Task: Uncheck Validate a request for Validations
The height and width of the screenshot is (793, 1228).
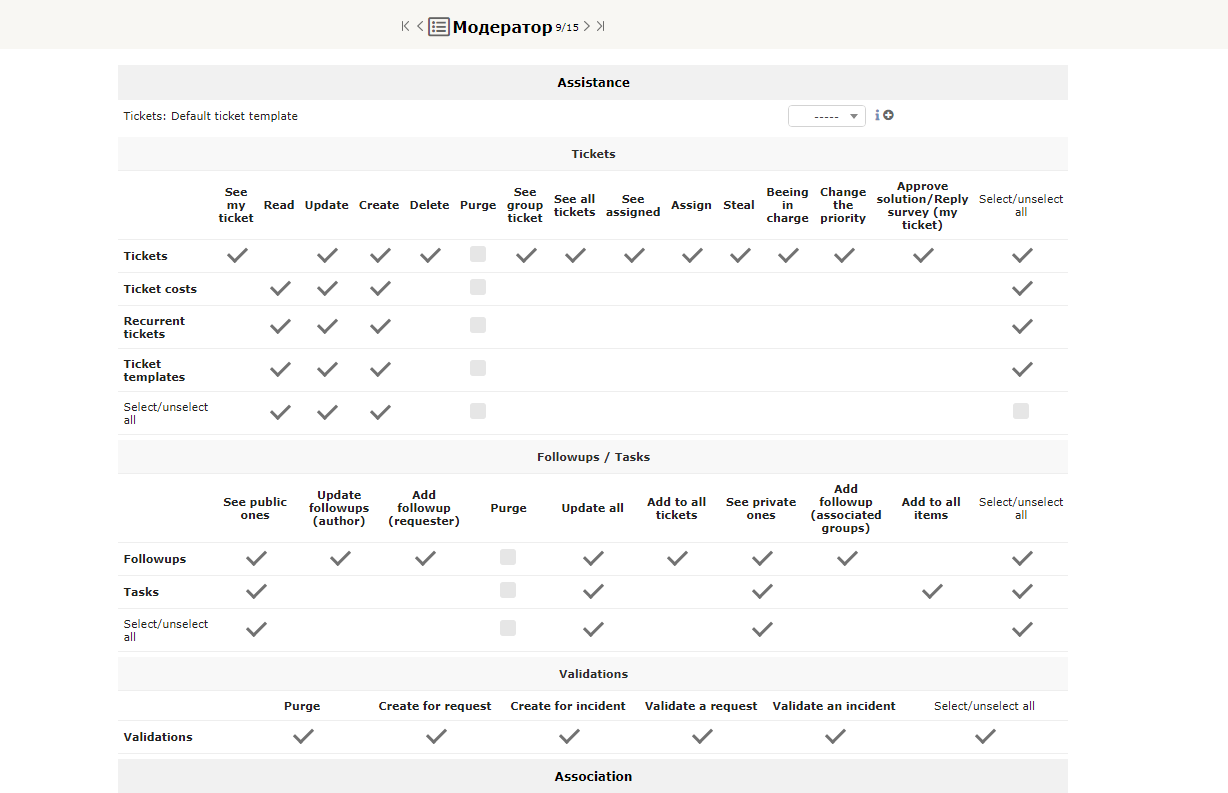Action: pos(701,736)
